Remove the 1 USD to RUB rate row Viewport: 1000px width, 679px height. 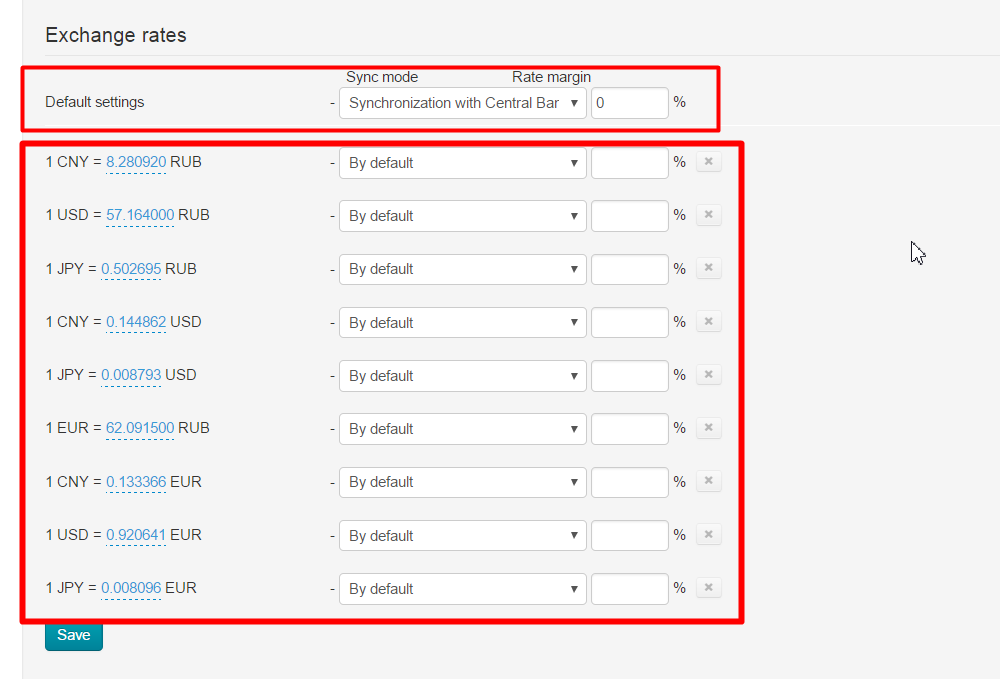pyautogui.click(x=708, y=215)
